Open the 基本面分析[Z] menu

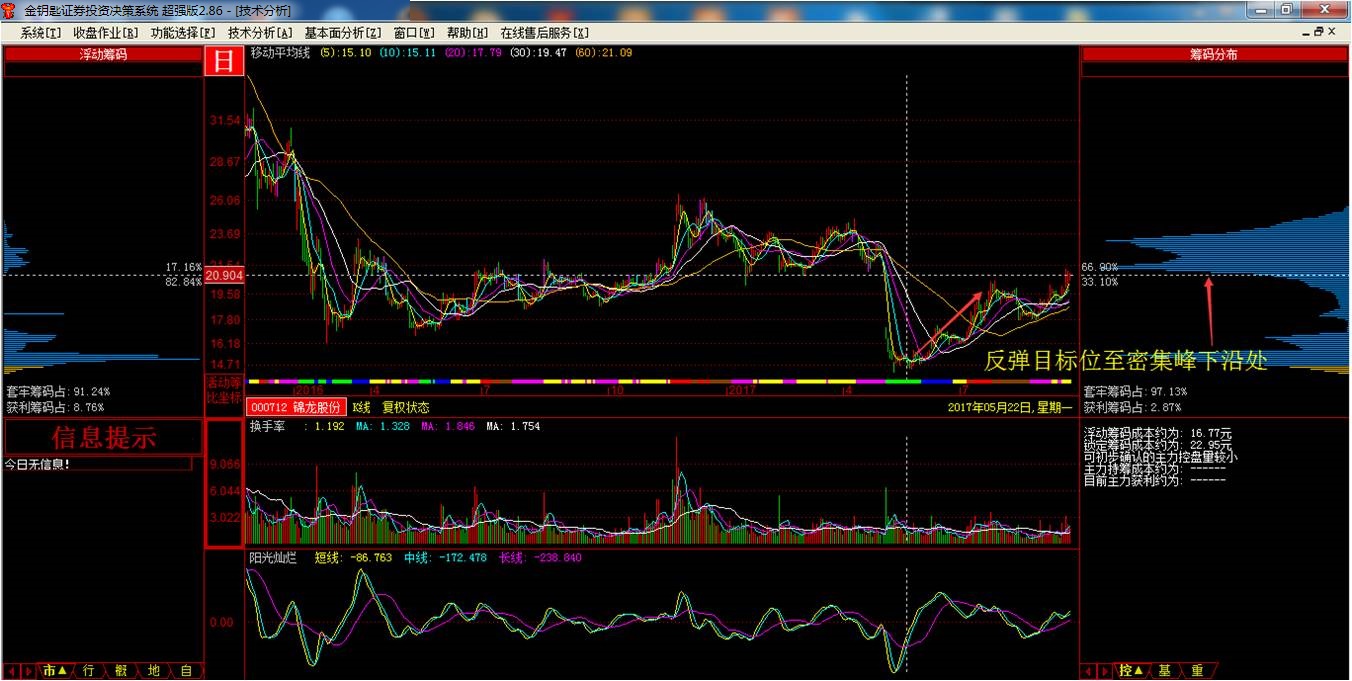coord(343,32)
